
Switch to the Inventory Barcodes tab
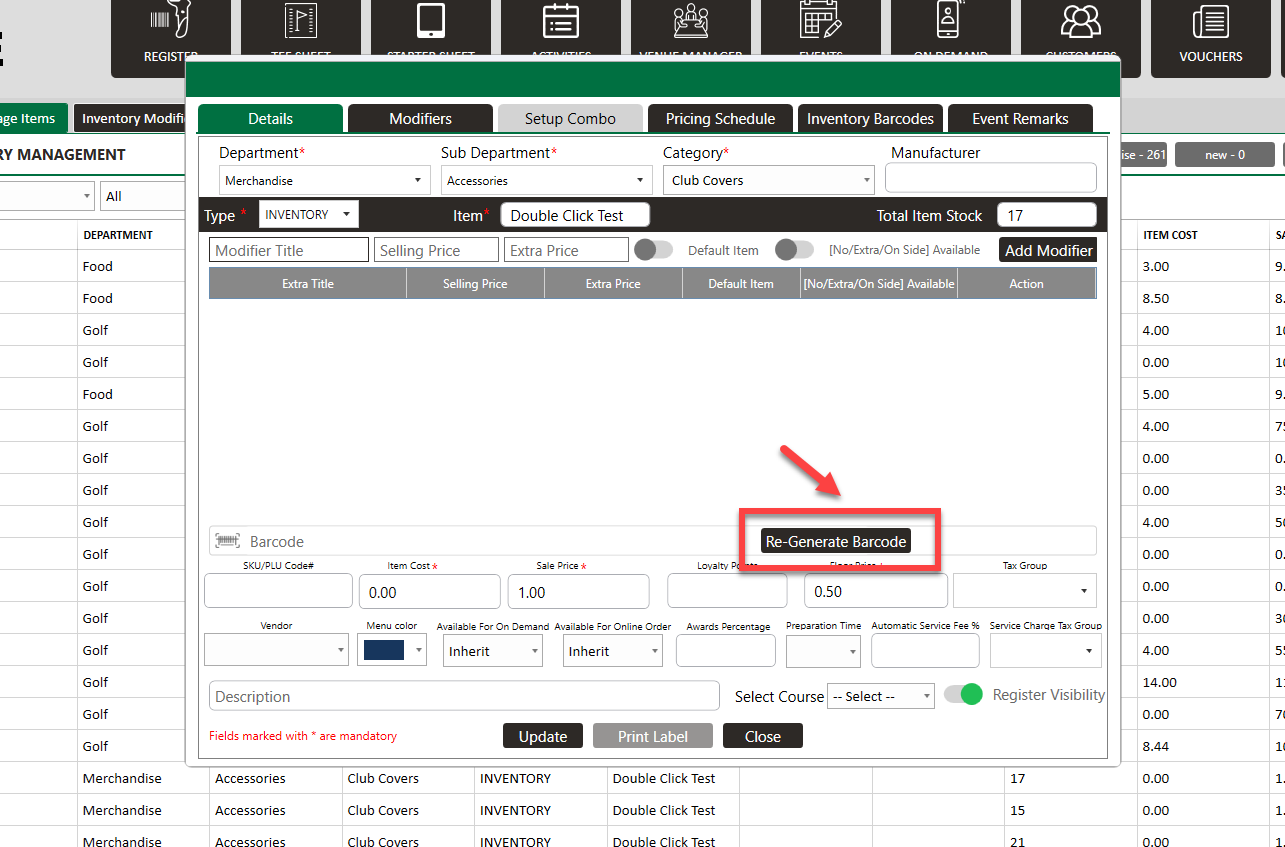[x=870, y=119]
